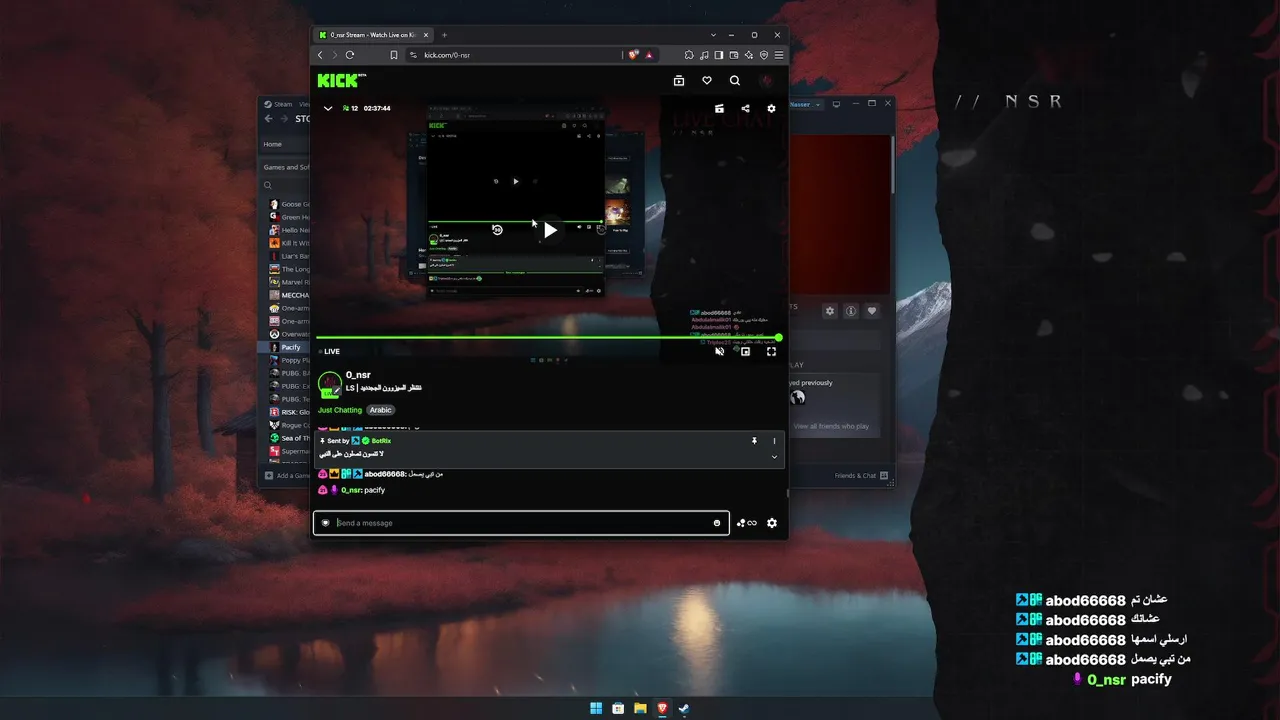Open the Just Chatting category link
Image resolution: width=1280 pixels, height=720 pixels.
(340, 410)
